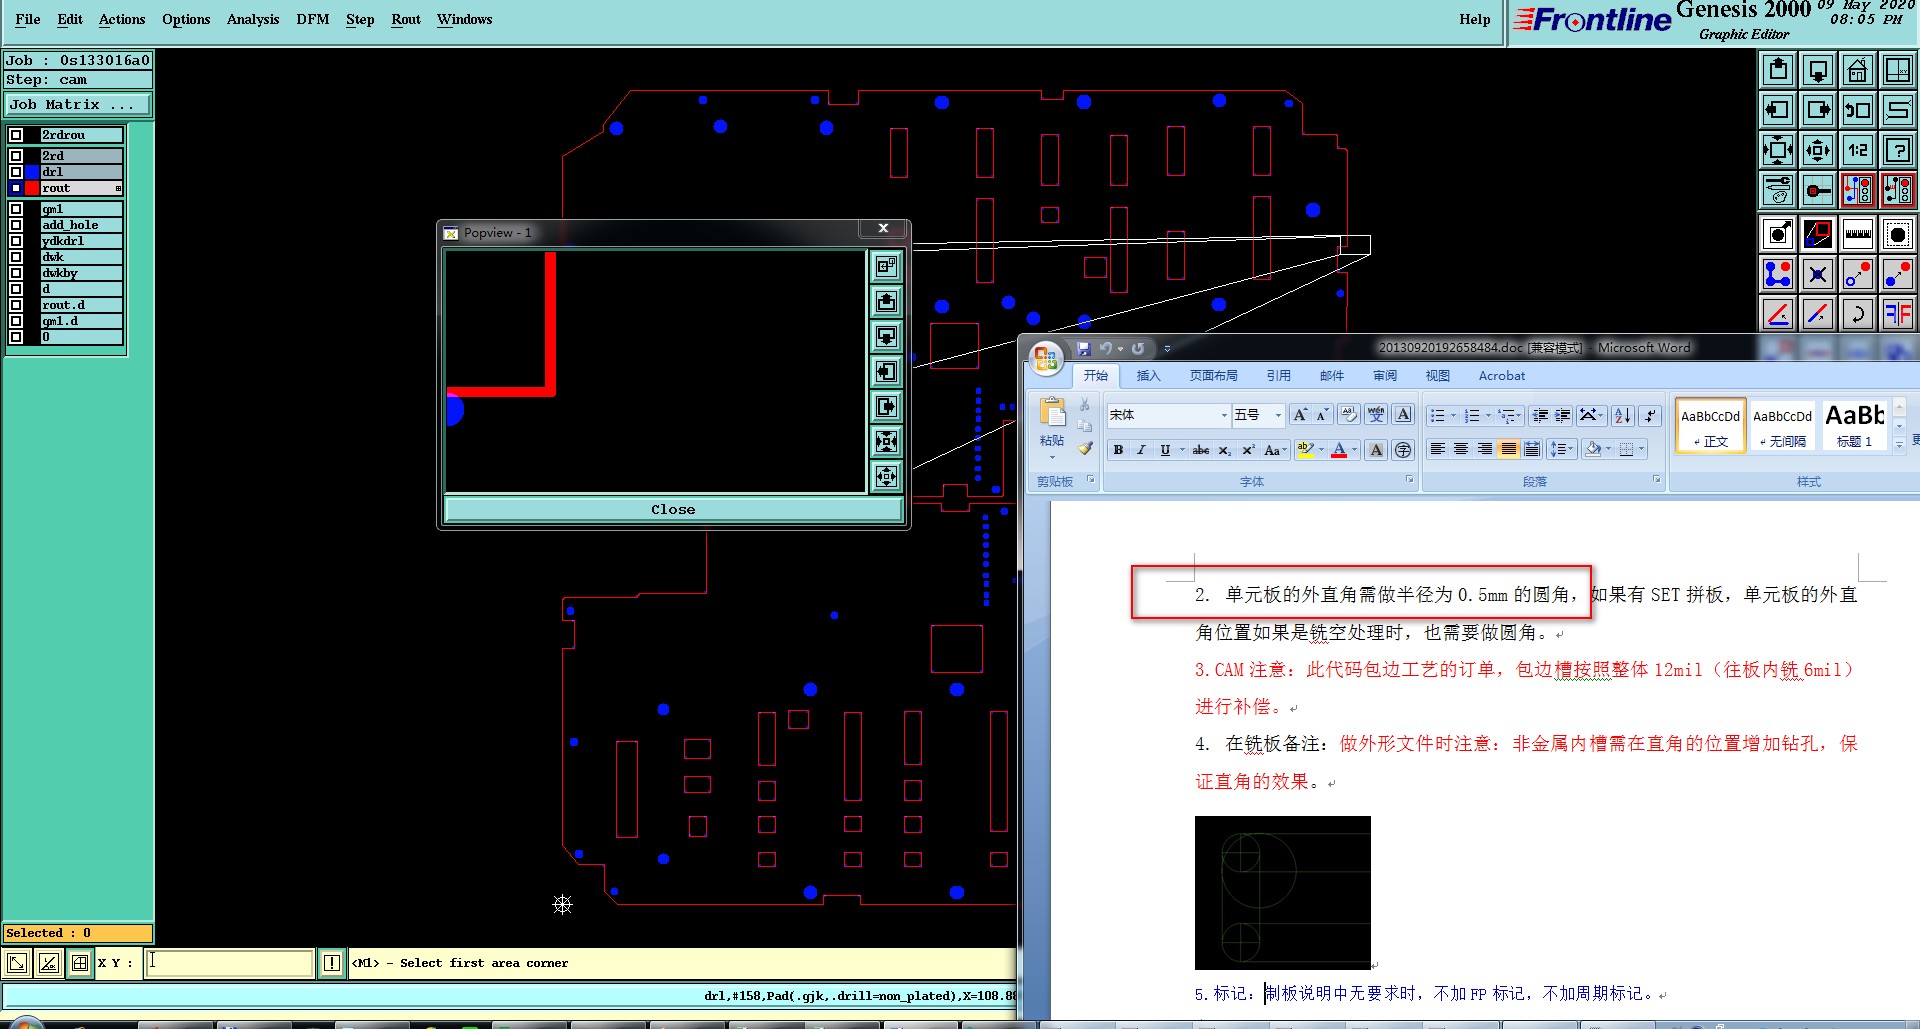Open the question mark help icon

[1898, 150]
